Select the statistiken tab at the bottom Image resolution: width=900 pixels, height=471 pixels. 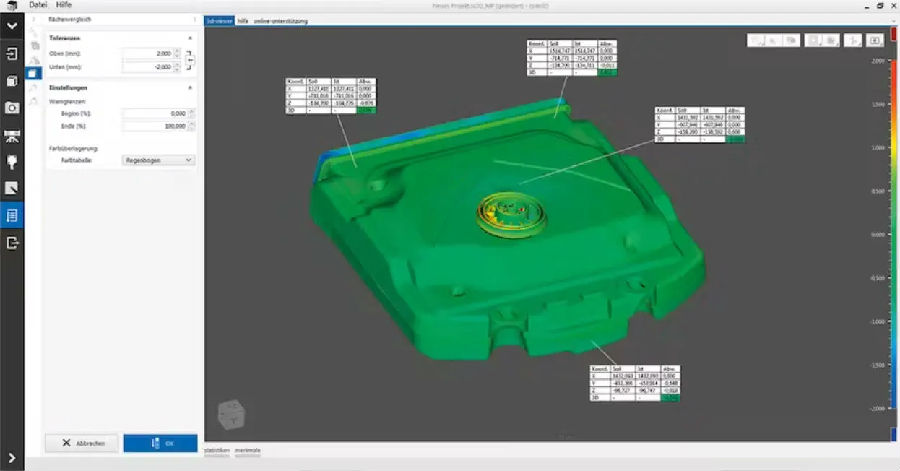217,450
